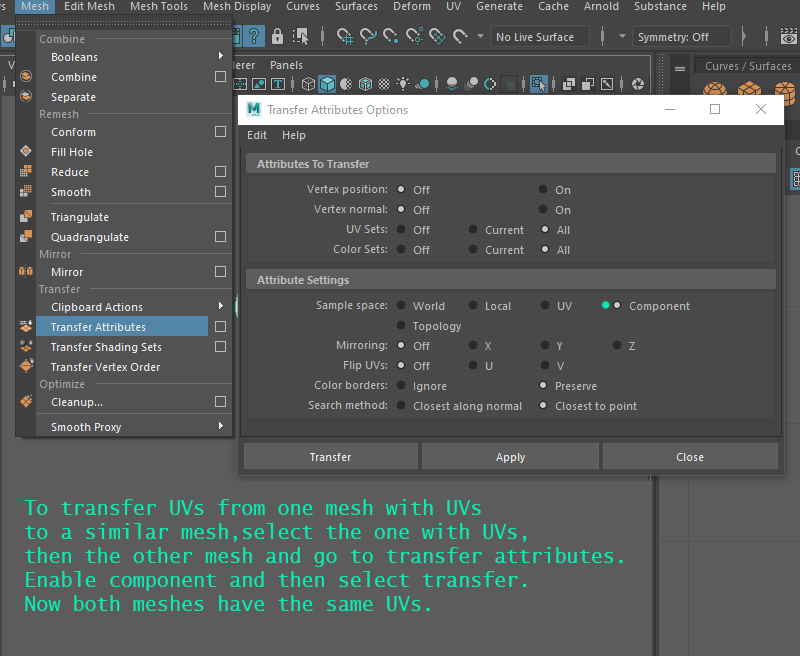Open the dialog's Help menu
This screenshot has width=800, height=656.
(x=293, y=135)
